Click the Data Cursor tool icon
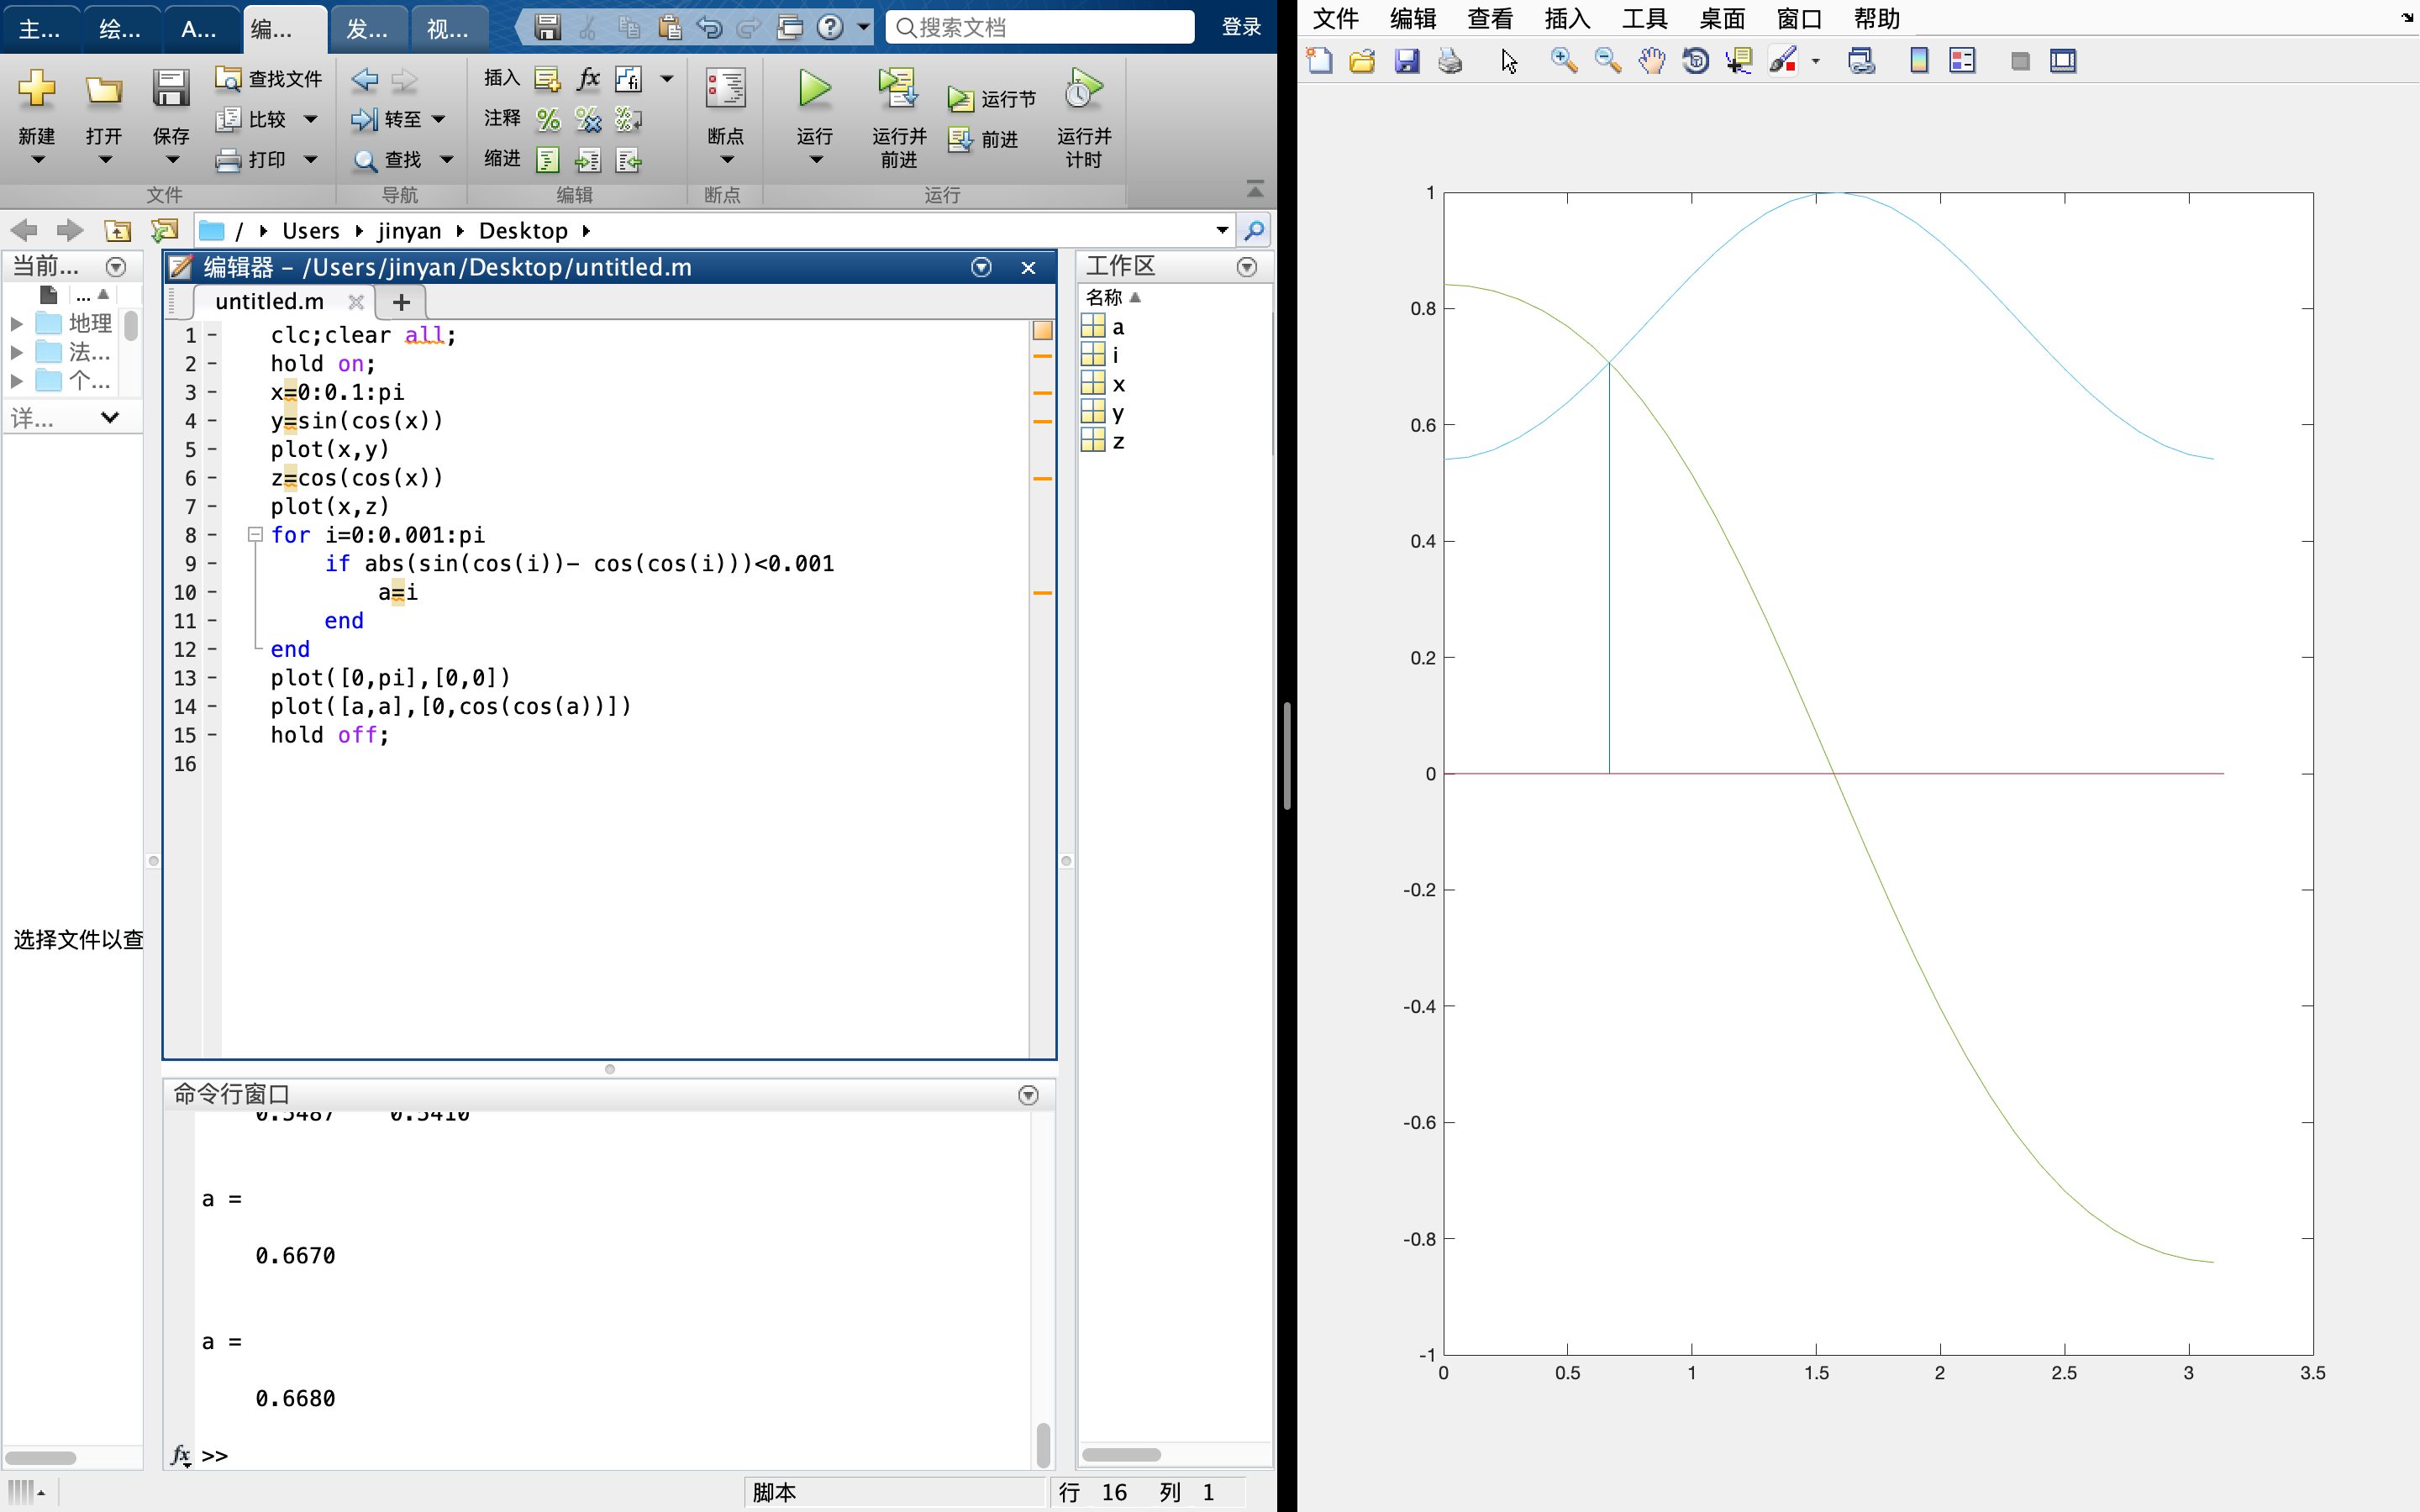This screenshot has width=2420, height=1512. [1739, 61]
